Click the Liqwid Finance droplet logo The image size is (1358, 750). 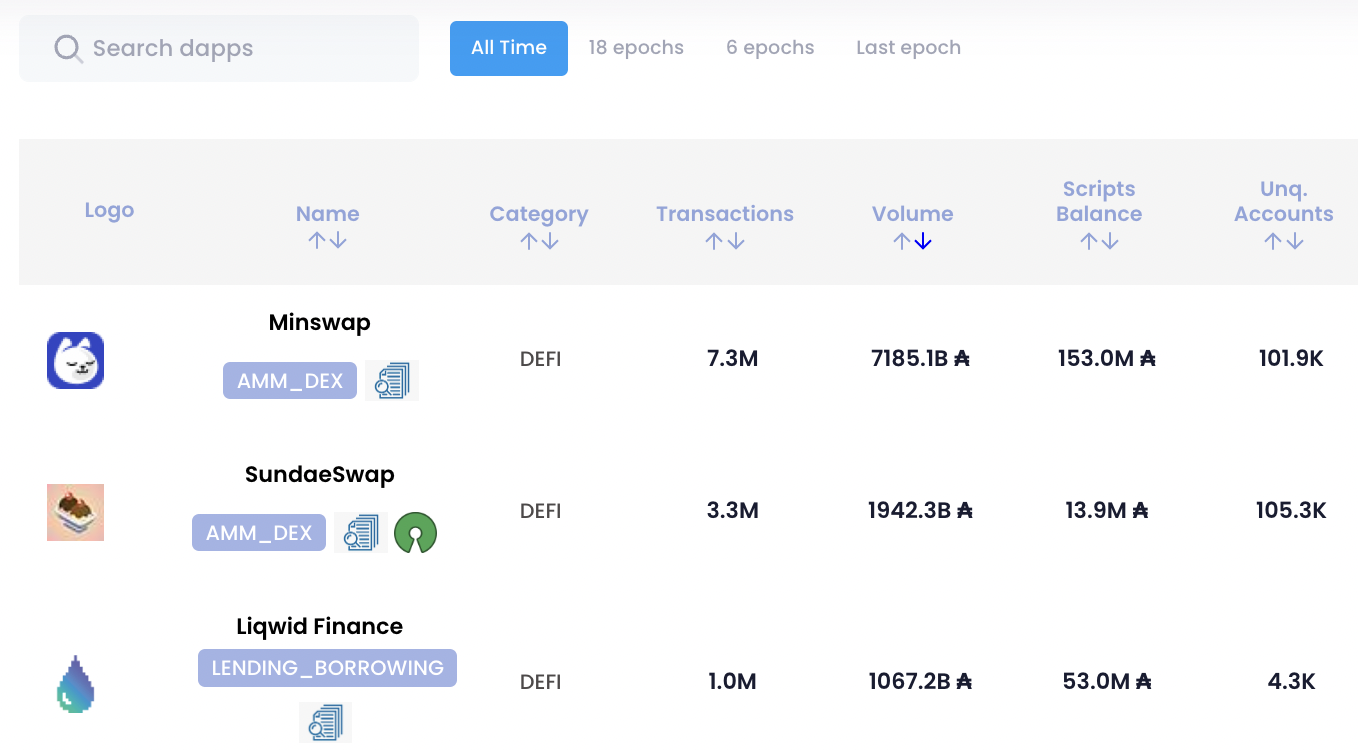[x=75, y=684]
